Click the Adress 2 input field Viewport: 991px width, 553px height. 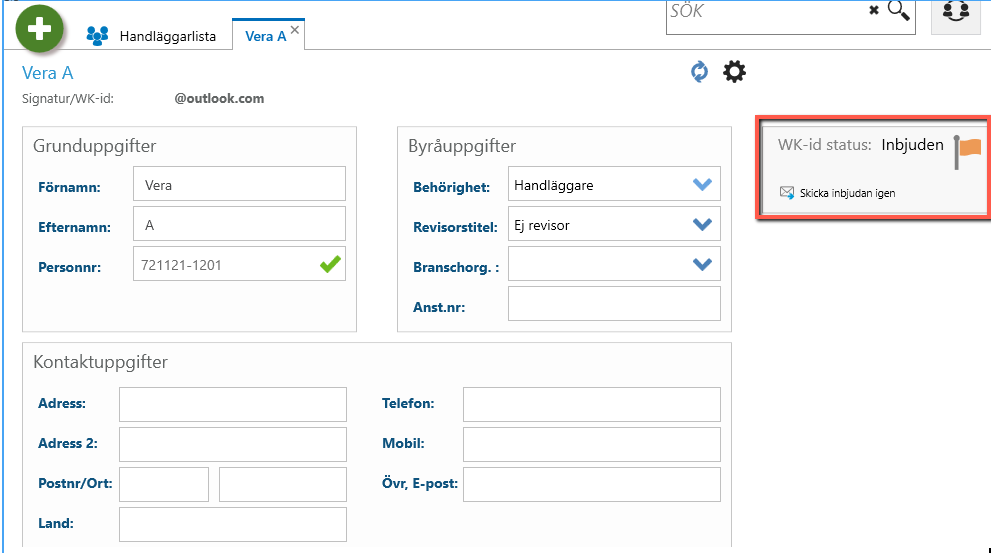click(x=233, y=444)
